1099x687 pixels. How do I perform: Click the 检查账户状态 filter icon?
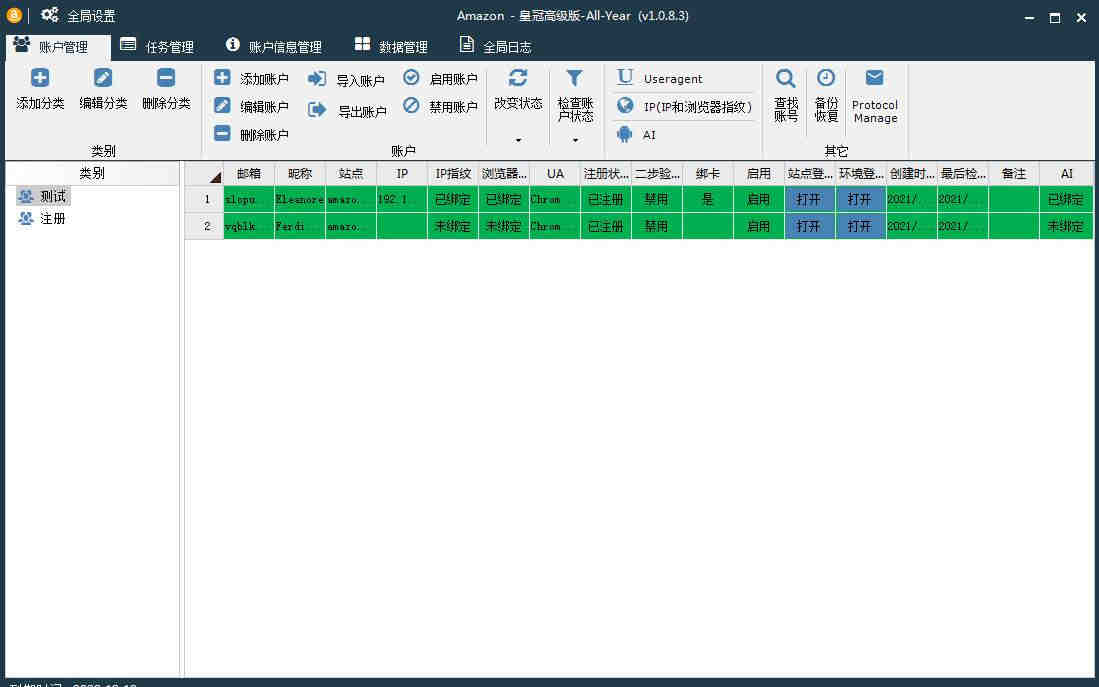pyautogui.click(x=575, y=78)
